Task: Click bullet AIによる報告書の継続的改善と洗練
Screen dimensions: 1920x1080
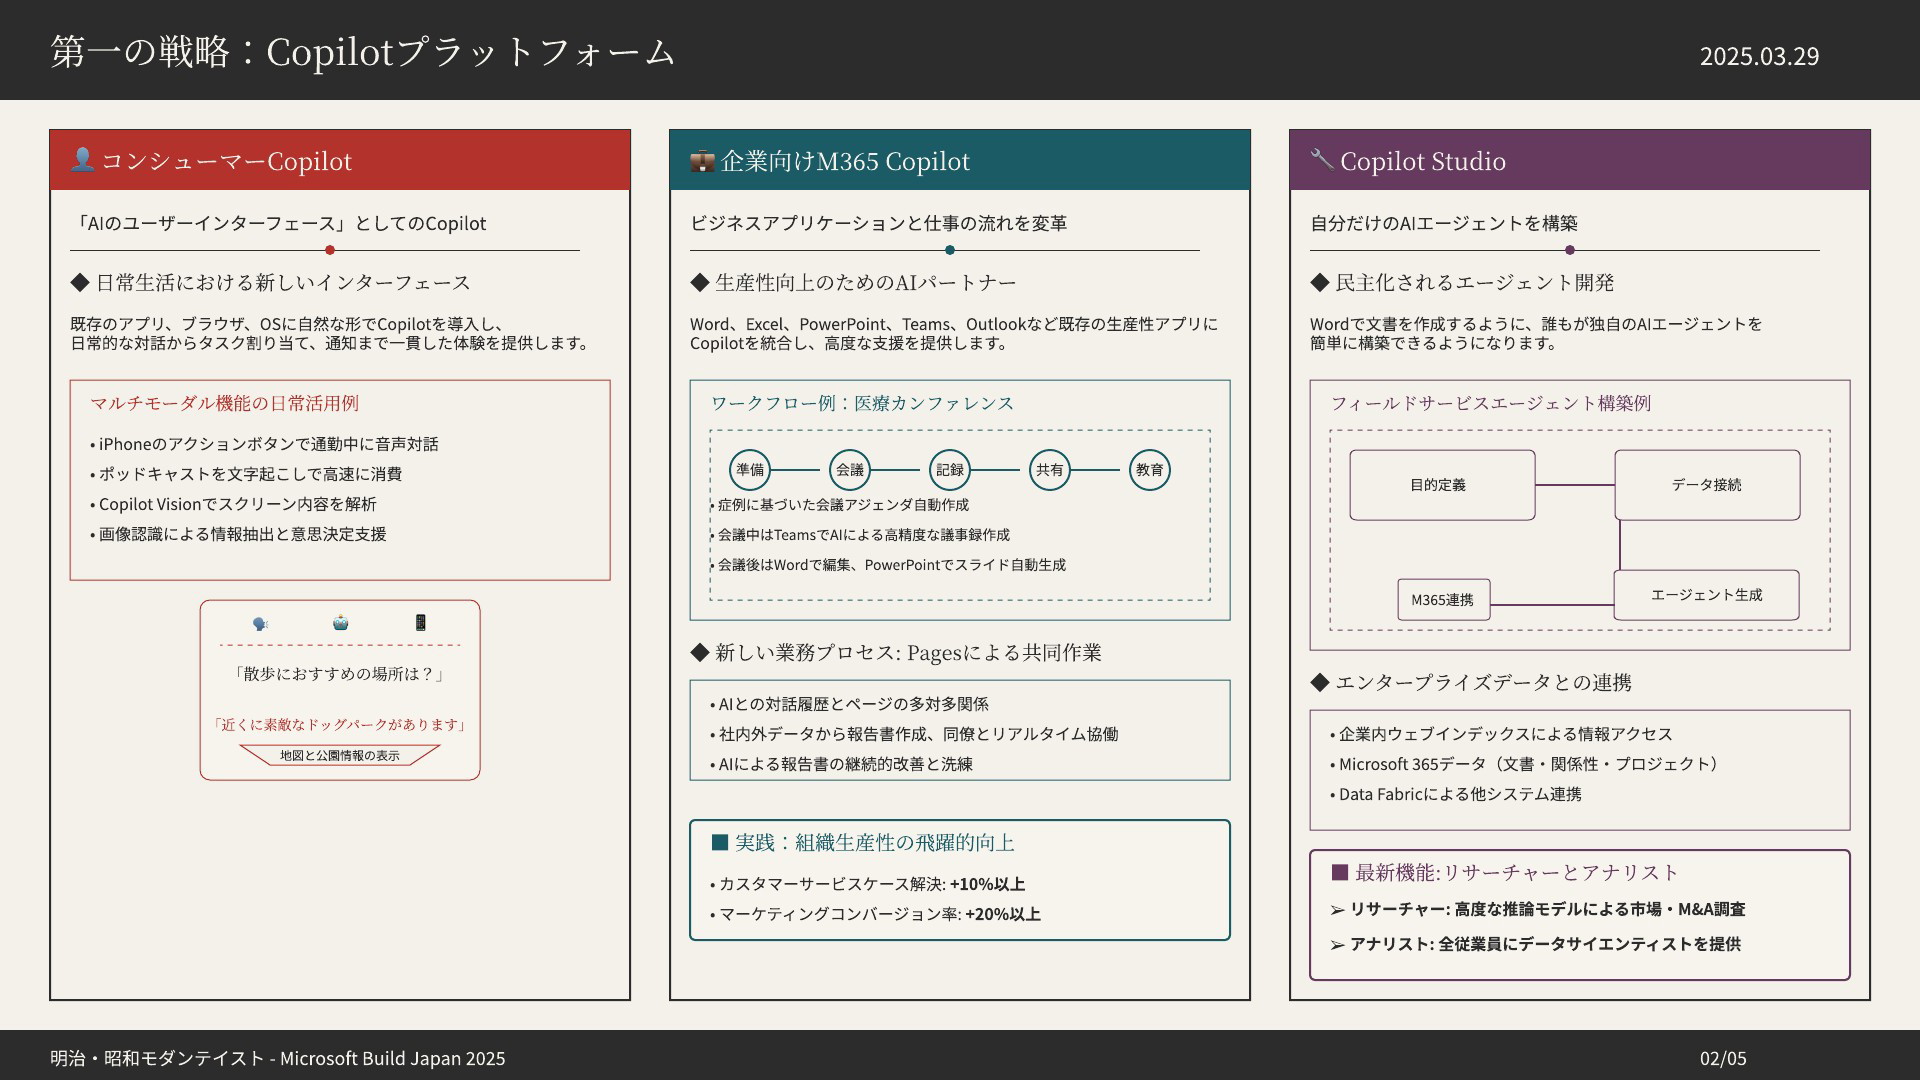Action: (841, 764)
